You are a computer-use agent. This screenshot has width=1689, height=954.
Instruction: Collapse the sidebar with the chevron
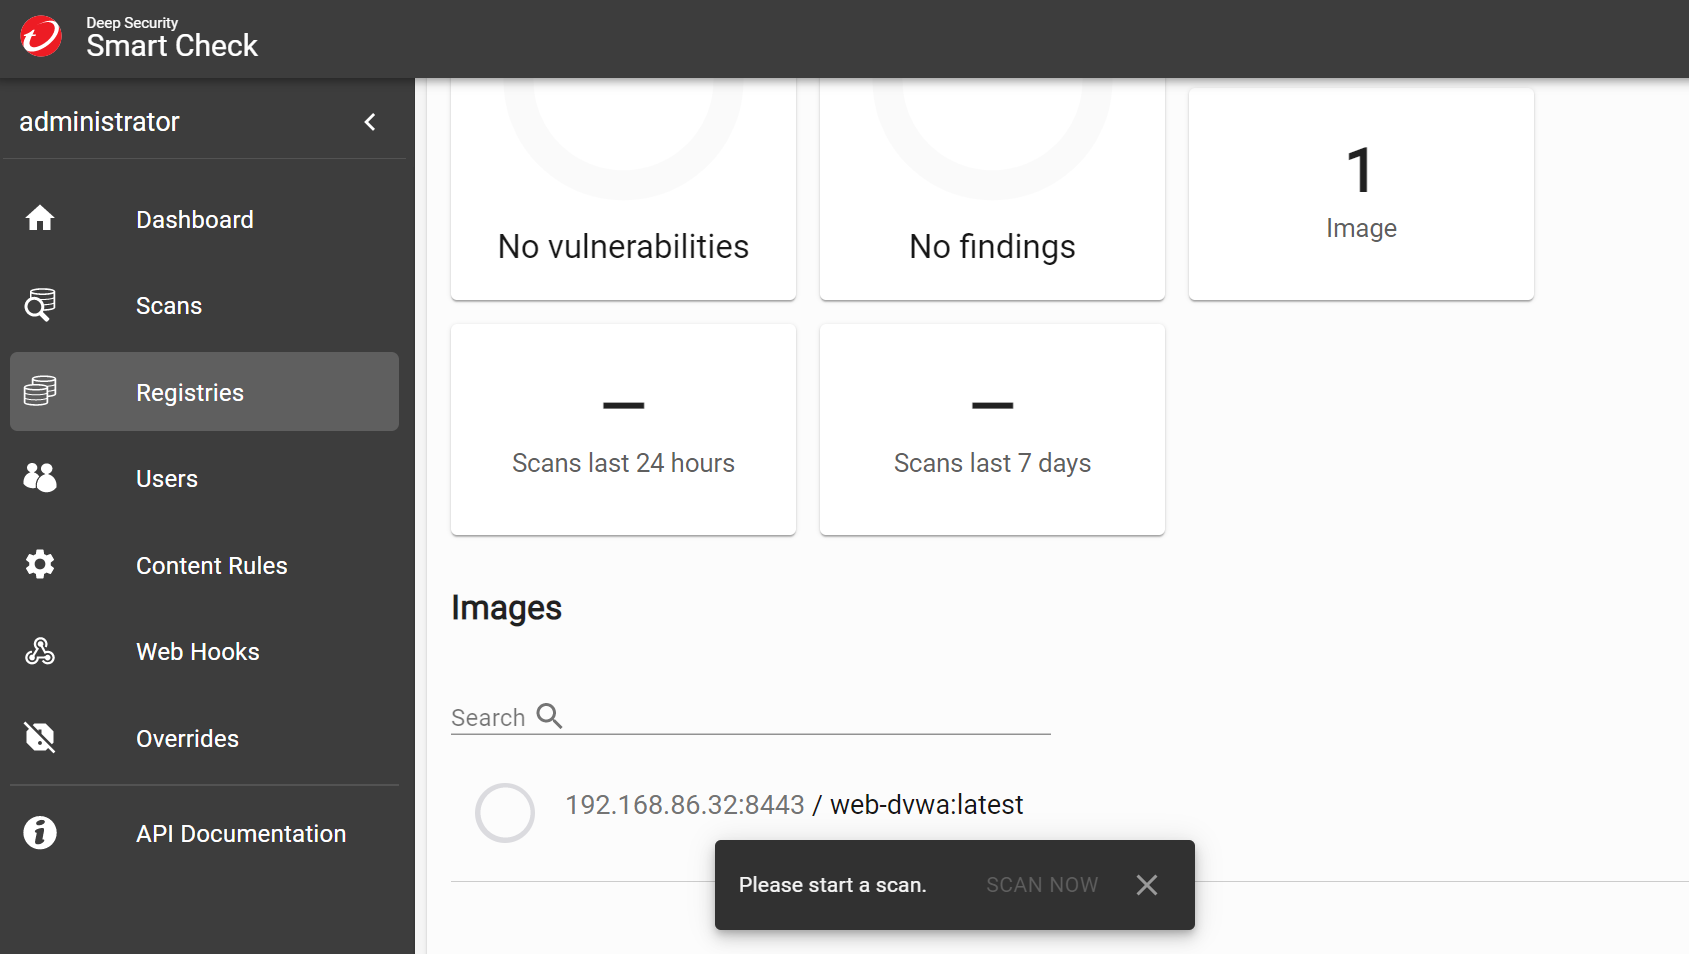(370, 122)
